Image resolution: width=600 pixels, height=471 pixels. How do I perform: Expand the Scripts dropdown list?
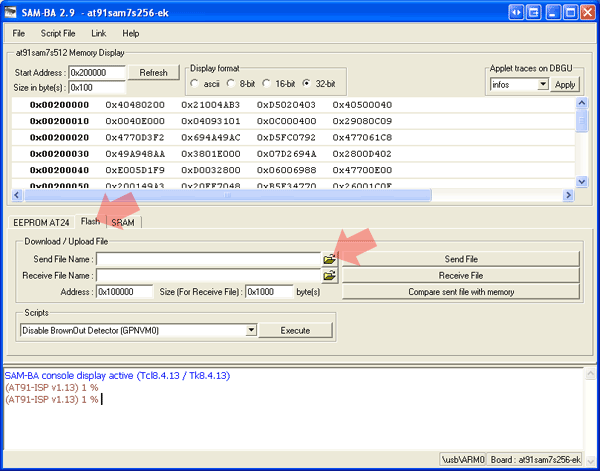pyautogui.click(x=251, y=330)
